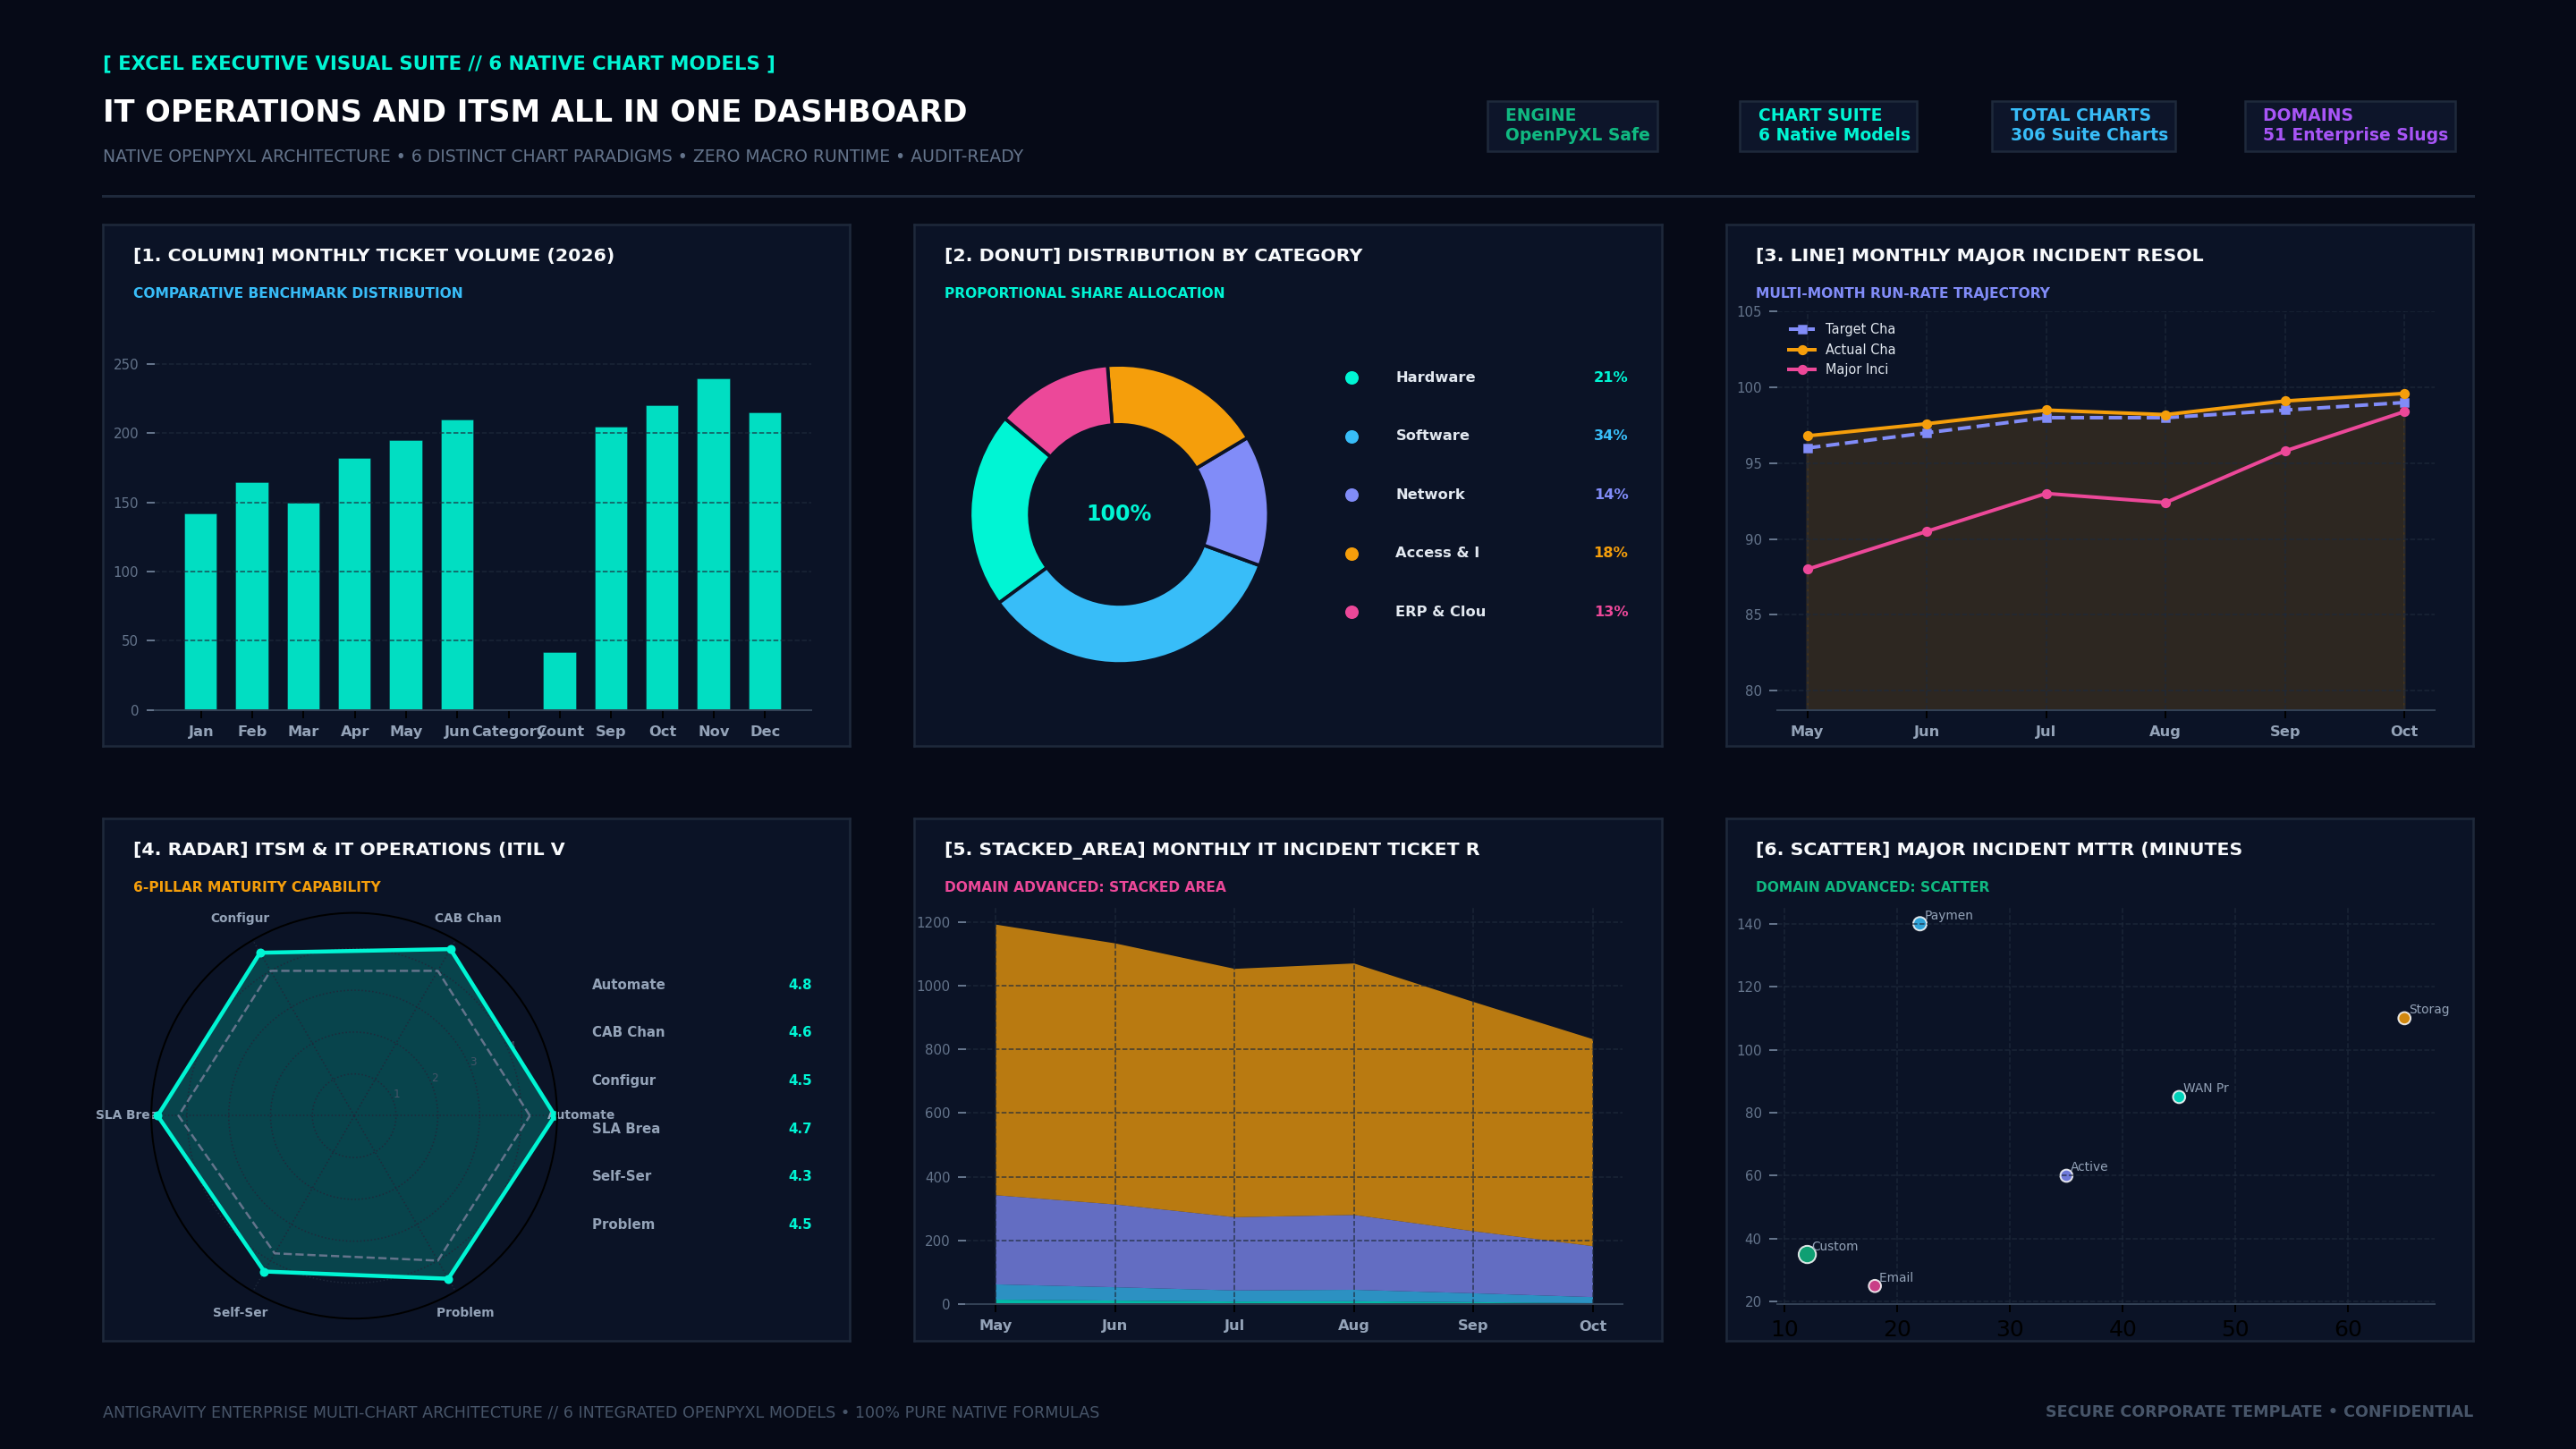
Task: Click the ERP & Clou legend color dot
Action: 1352,612
